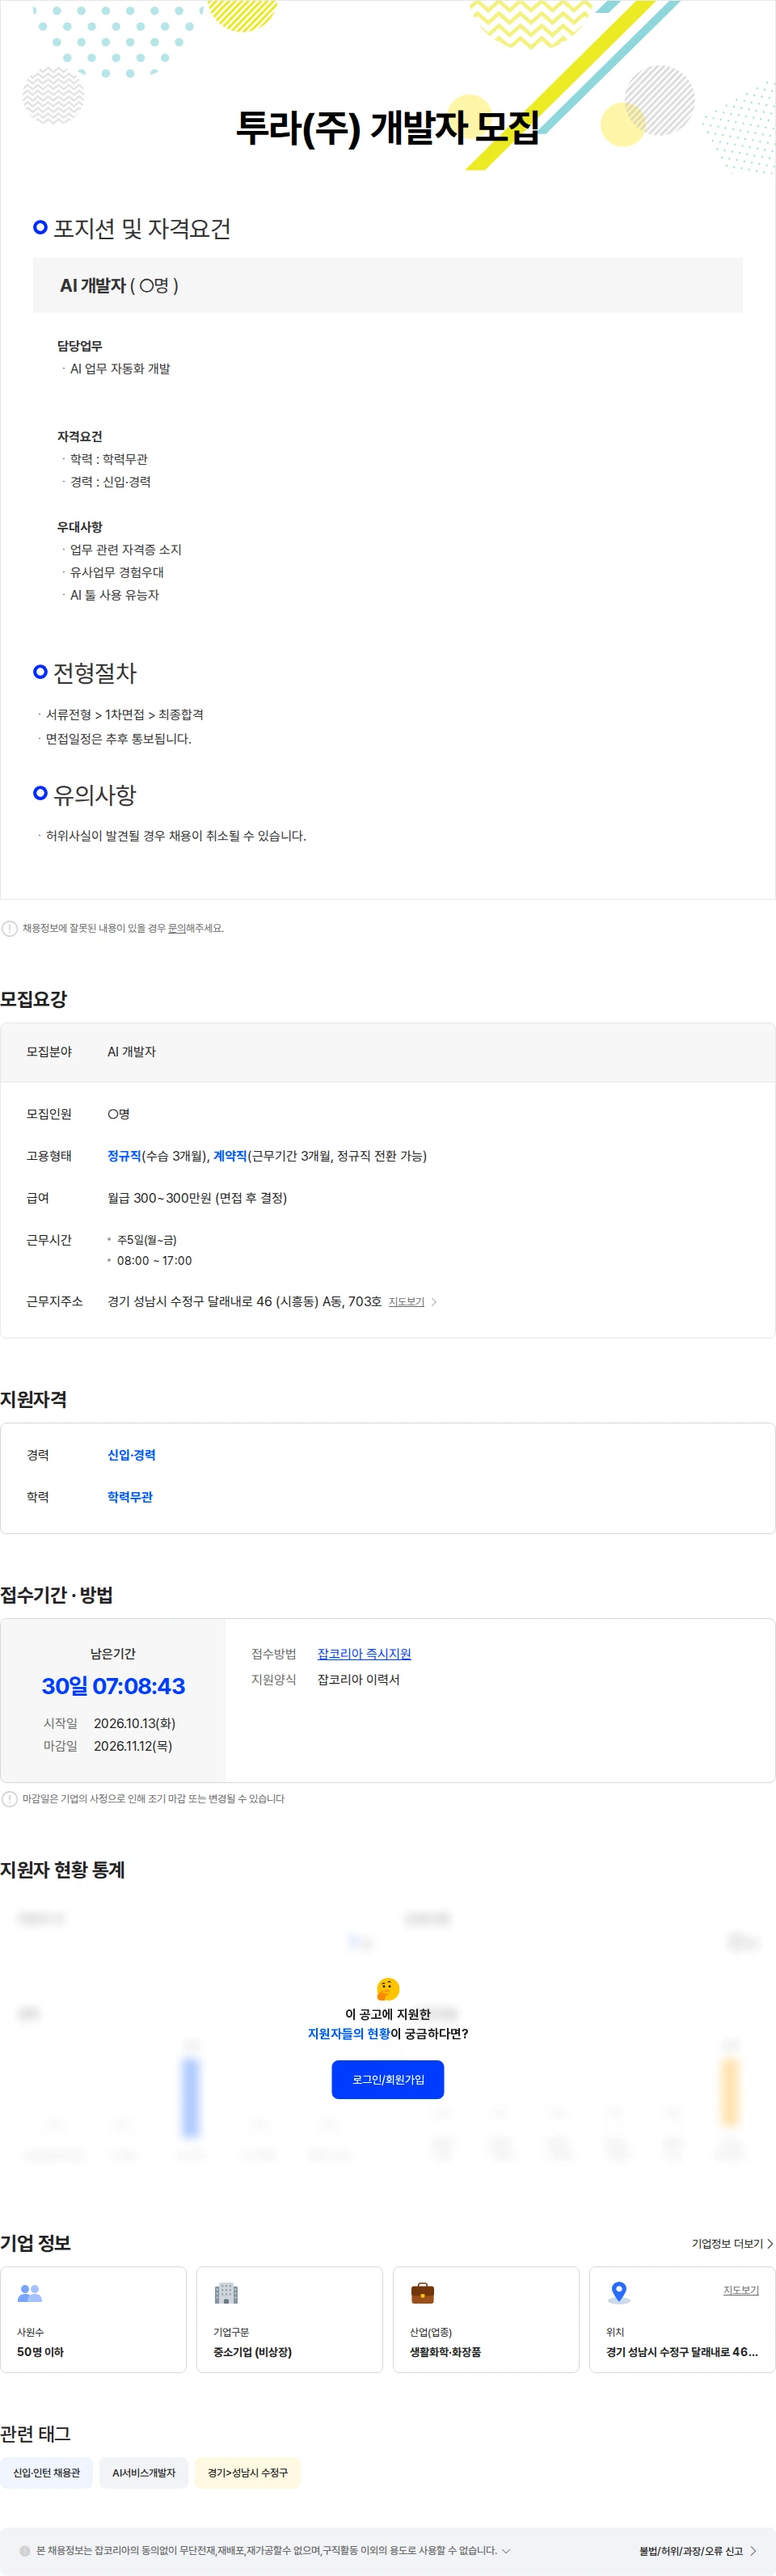Viewport: 776px width, 2576px height.
Task: Click the info icon beside 채용정보에 잘못된 내용
Action: tap(10, 928)
